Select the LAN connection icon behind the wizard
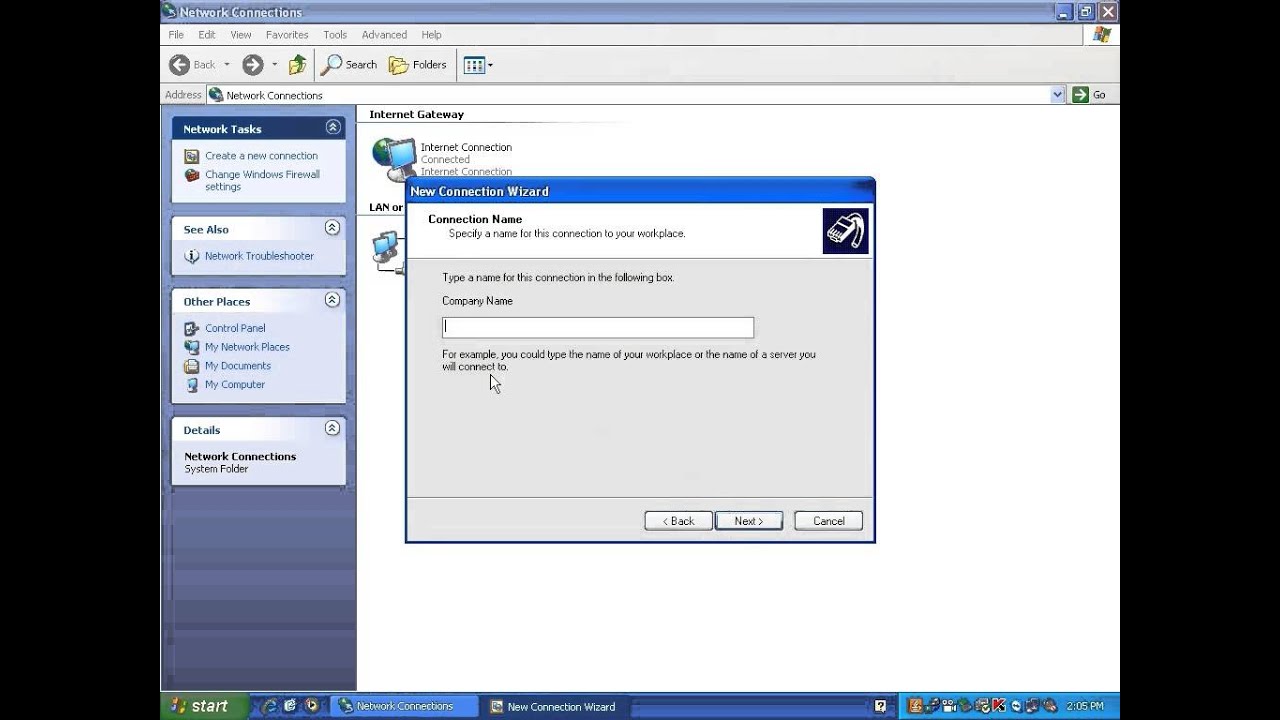Screen dimensions: 1280x720 (387, 251)
